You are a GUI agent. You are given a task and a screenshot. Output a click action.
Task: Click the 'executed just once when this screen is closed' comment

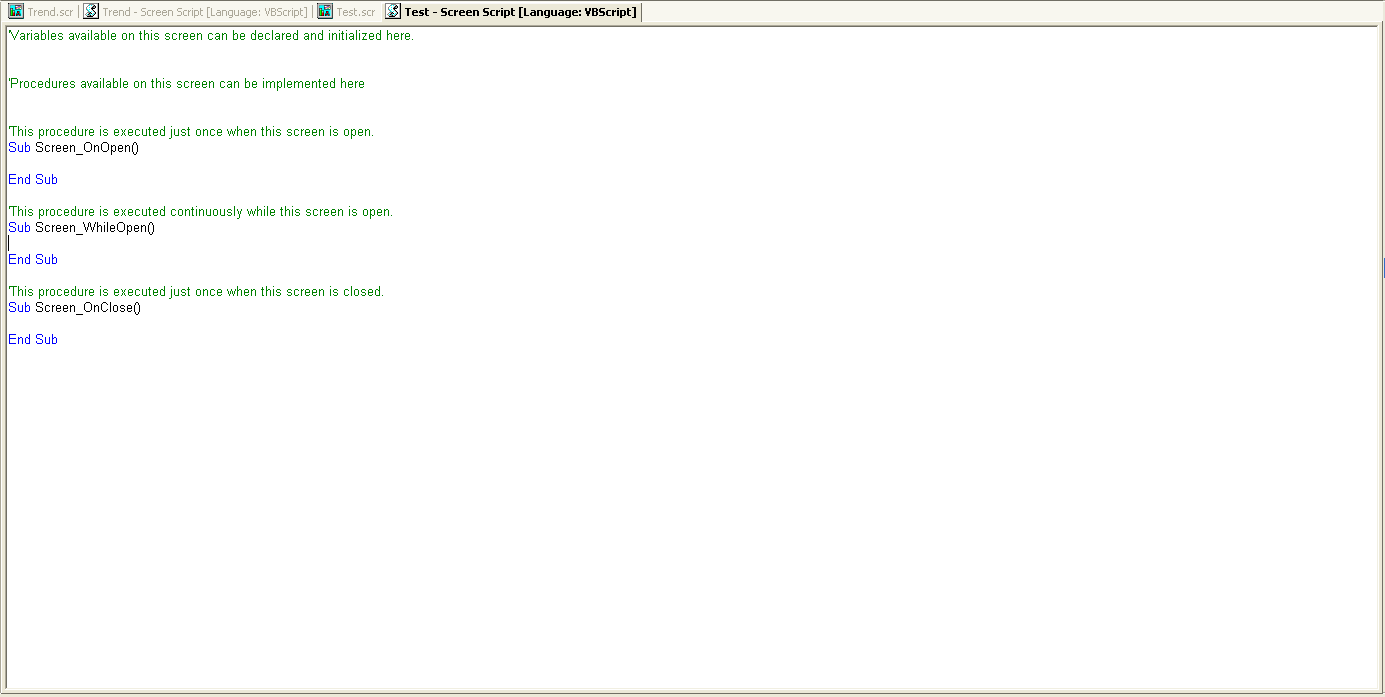coord(196,292)
